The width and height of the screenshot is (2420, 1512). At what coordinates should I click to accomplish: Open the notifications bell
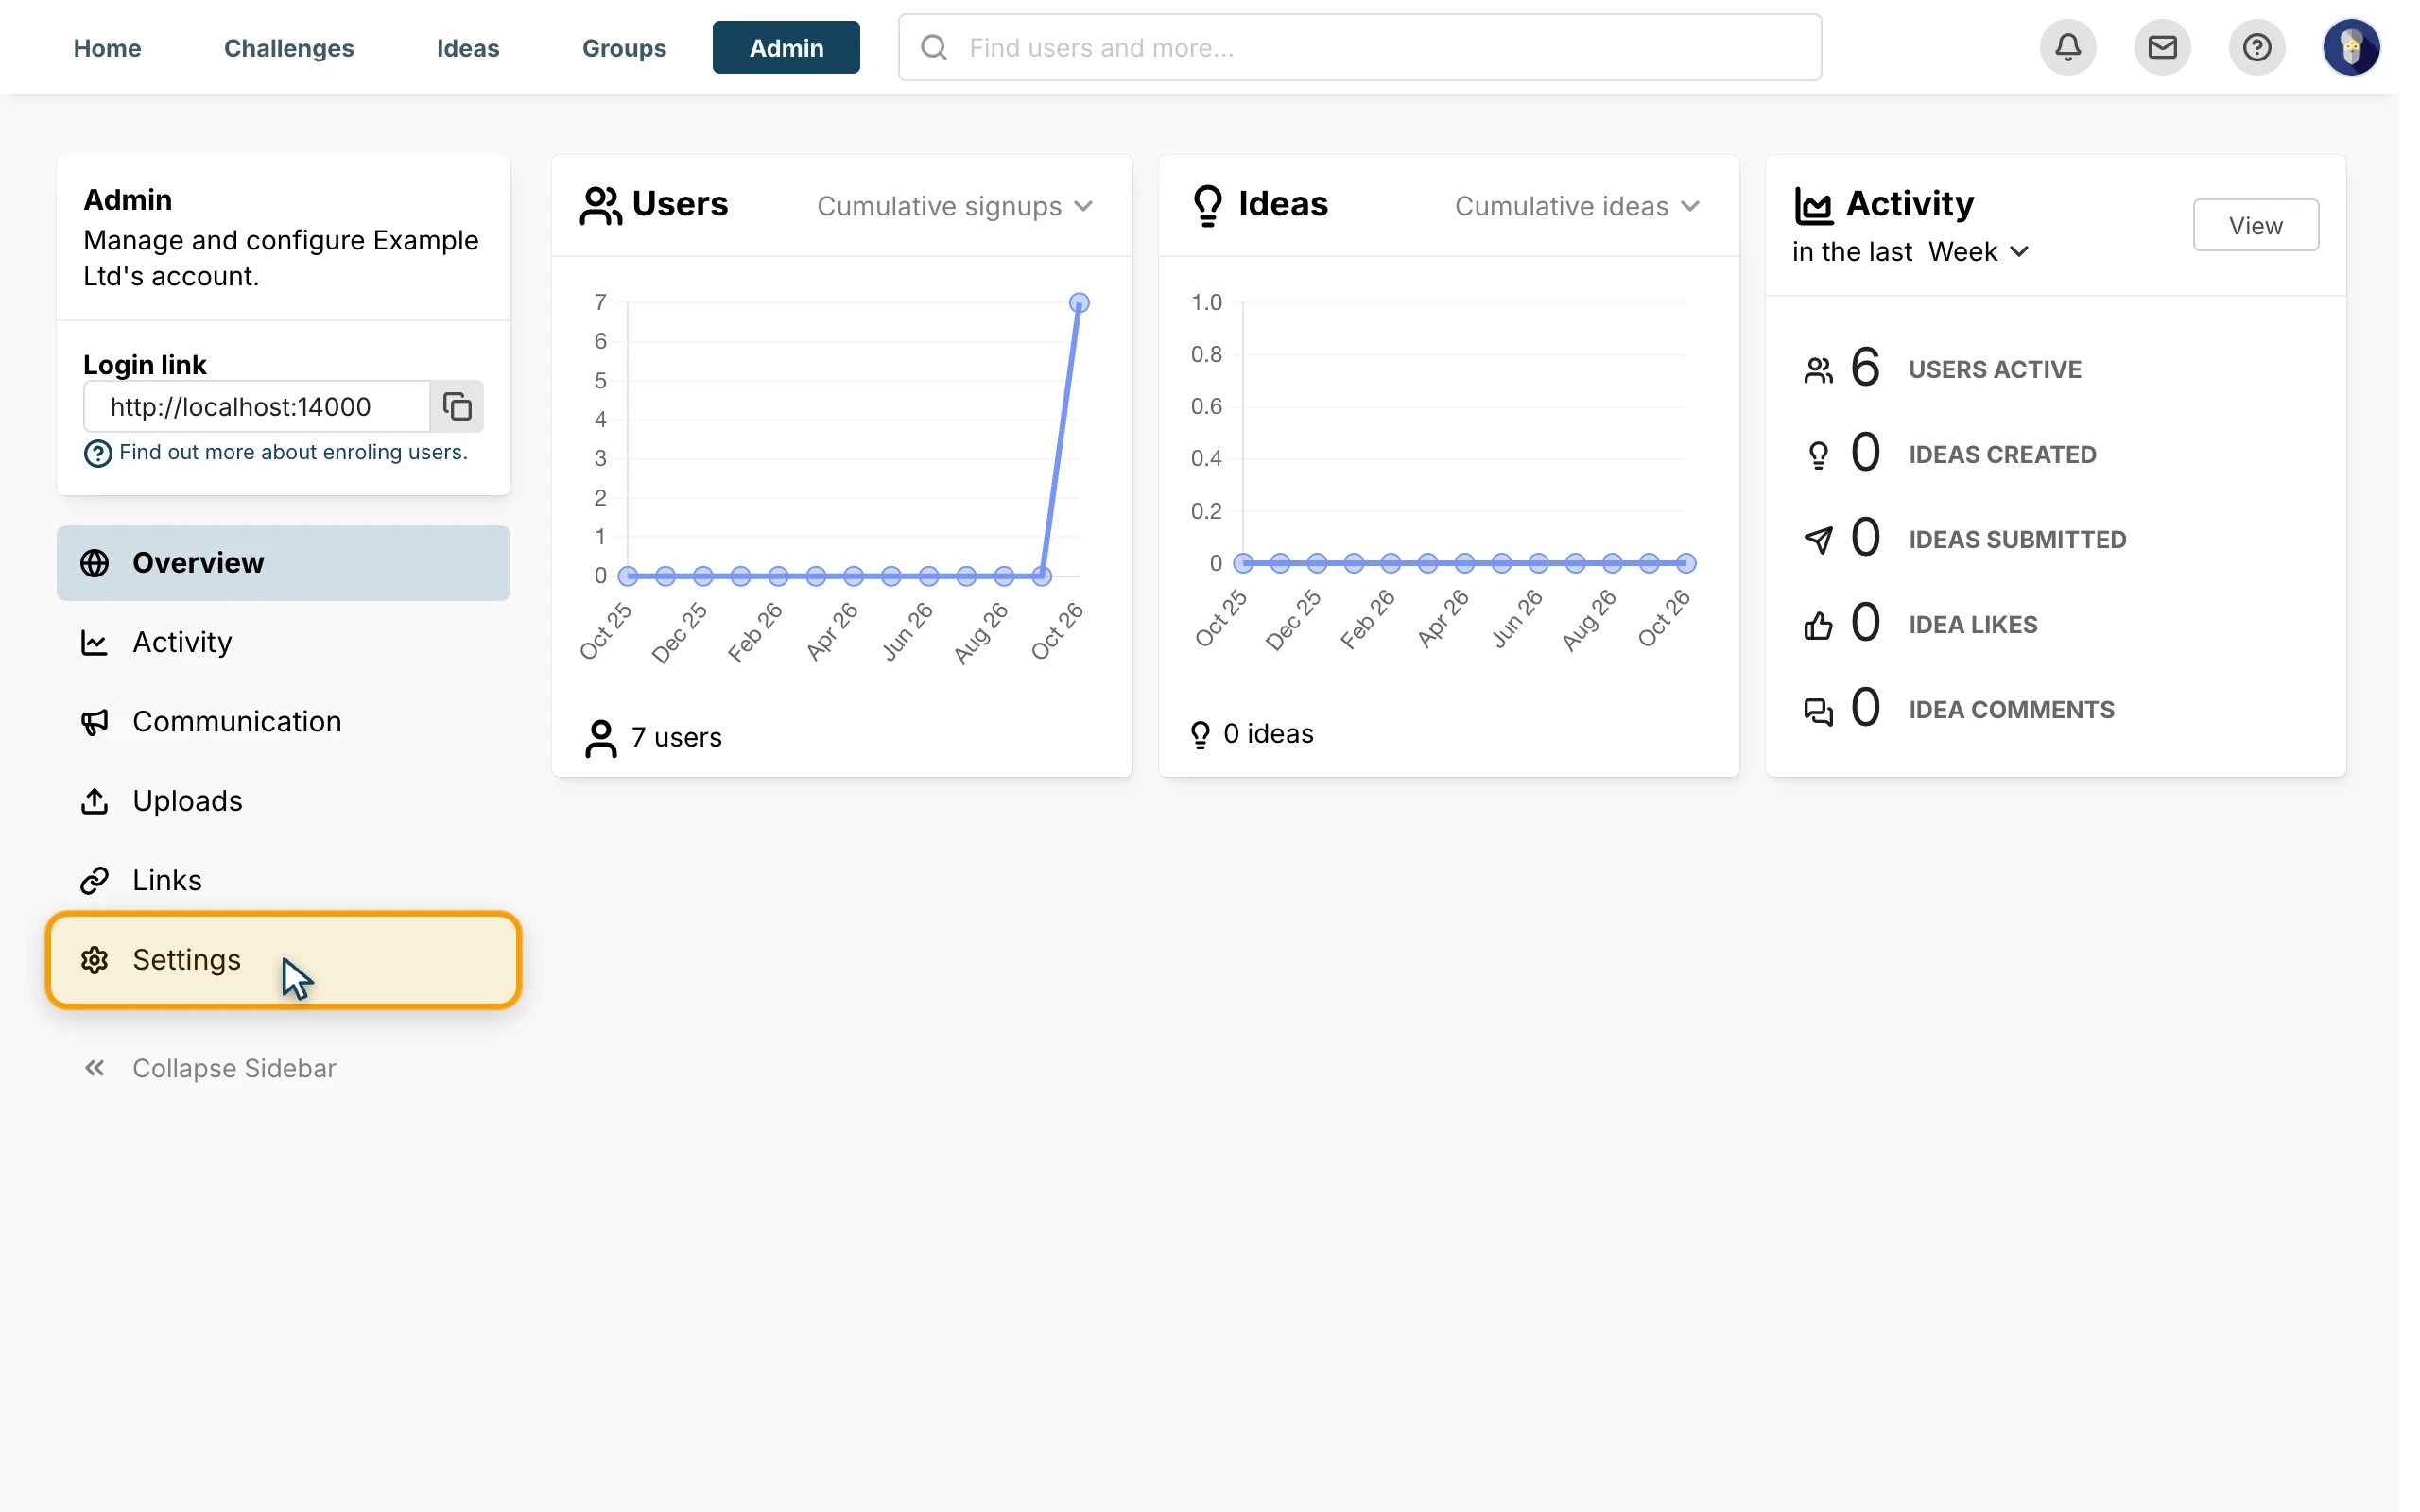(2068, 47)
